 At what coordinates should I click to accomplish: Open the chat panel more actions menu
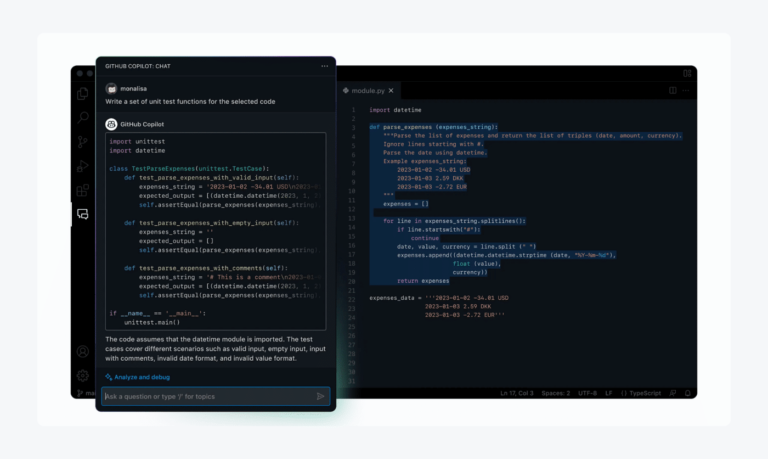(324, 66)
